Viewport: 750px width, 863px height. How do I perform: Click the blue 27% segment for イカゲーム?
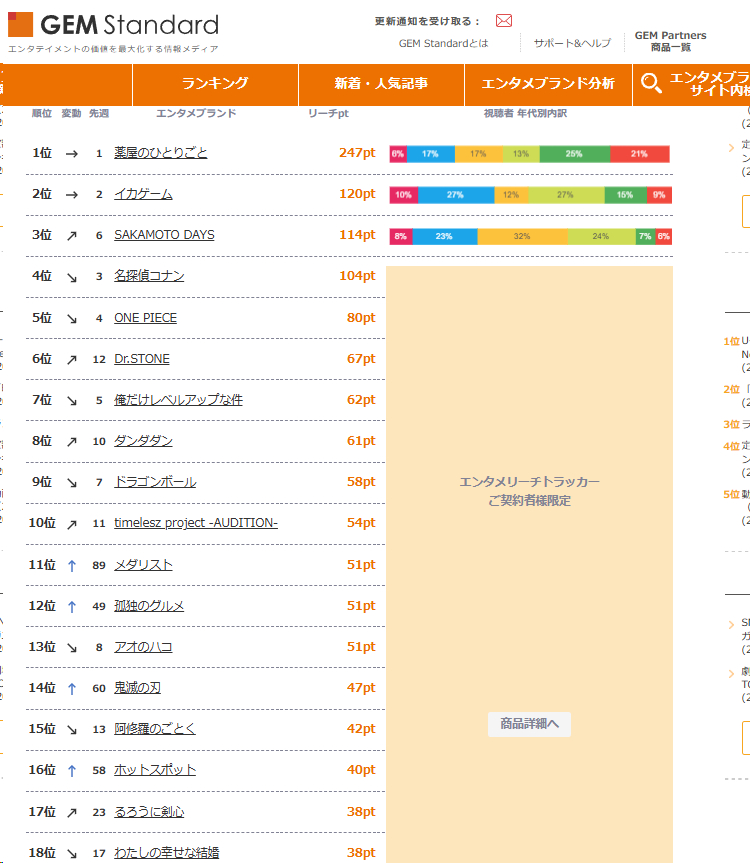[456, 195]
